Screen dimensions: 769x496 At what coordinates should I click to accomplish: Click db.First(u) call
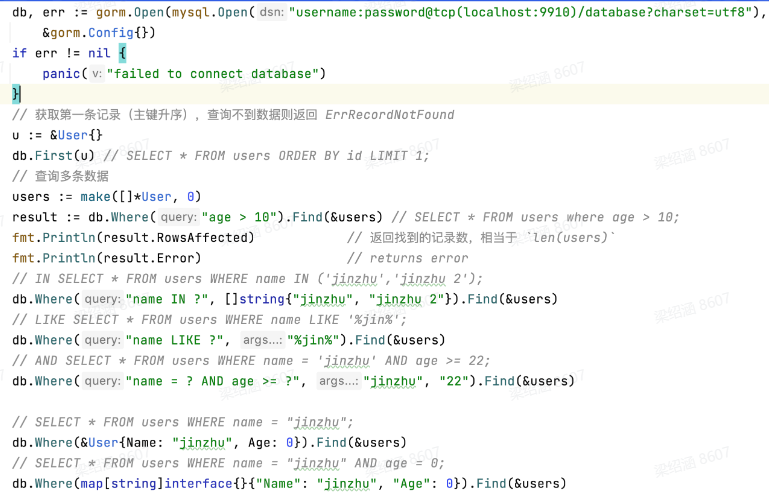pyautogui.click(x=53, y=156)
